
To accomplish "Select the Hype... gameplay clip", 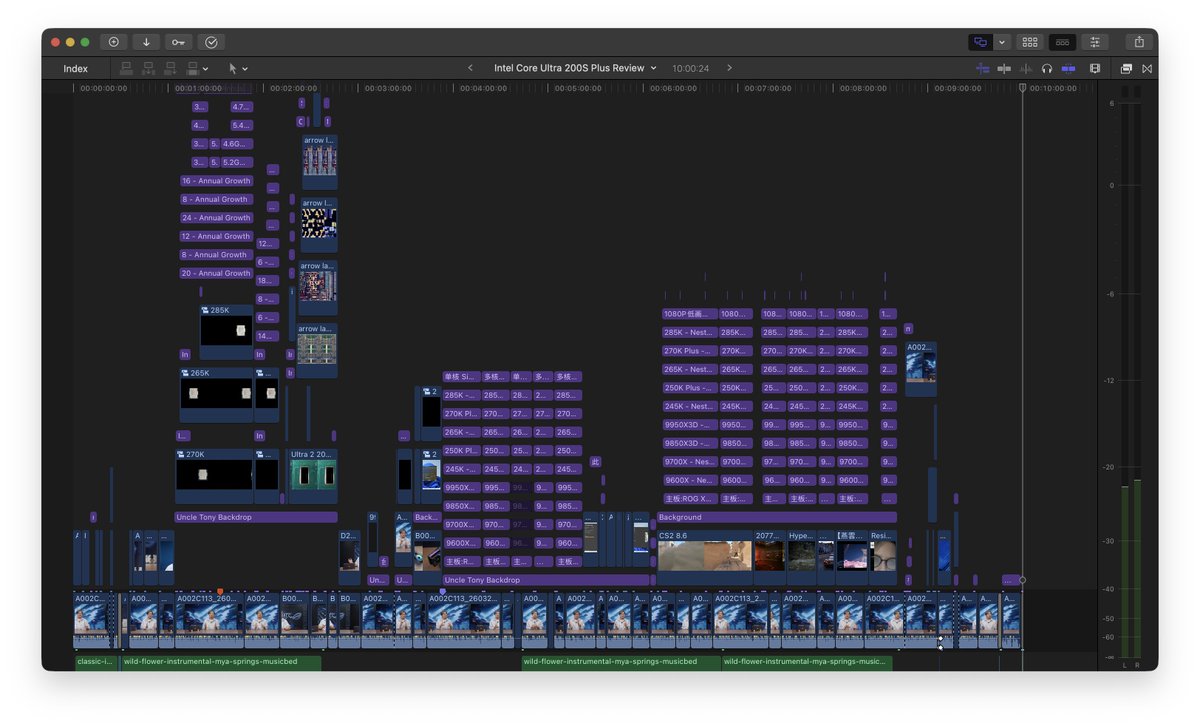I will (x=801, y=557).
